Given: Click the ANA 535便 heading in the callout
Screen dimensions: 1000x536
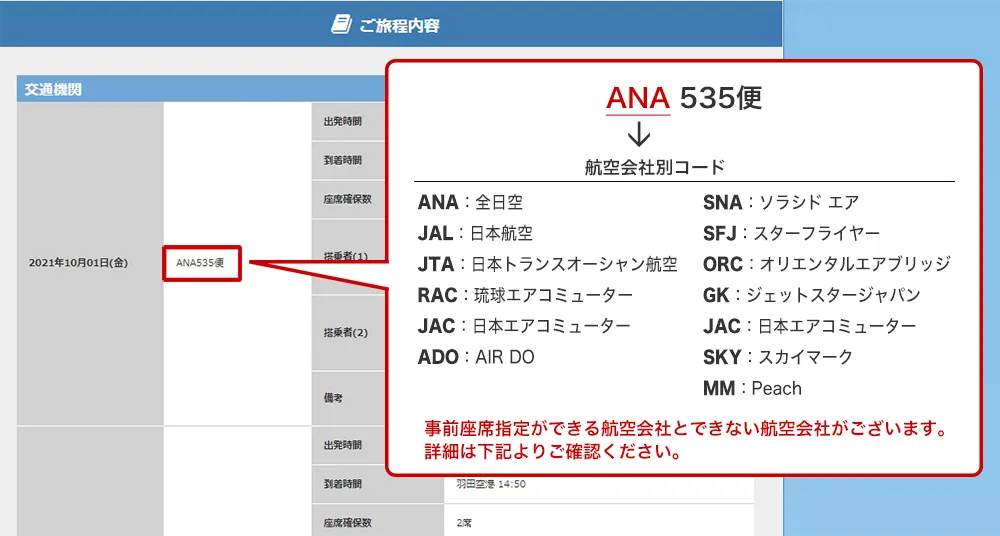Looking at the screenshot, I should tap(684, 98).
